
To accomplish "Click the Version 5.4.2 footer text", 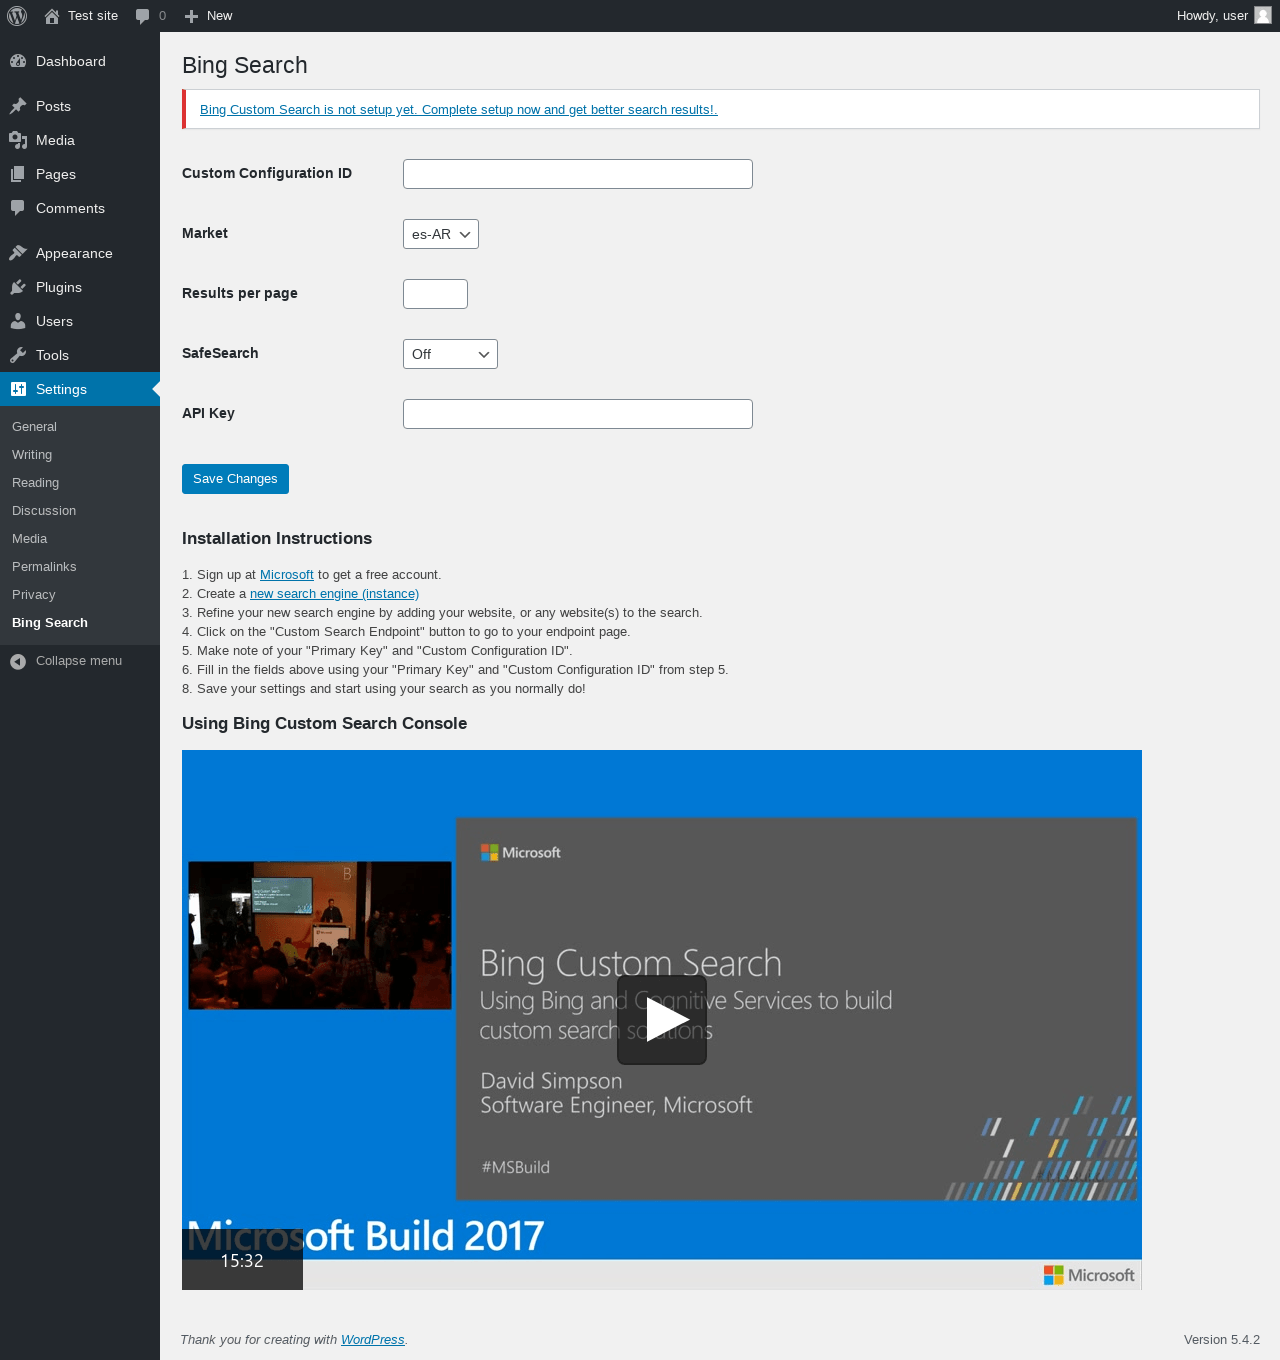I will [1222, 1340].
